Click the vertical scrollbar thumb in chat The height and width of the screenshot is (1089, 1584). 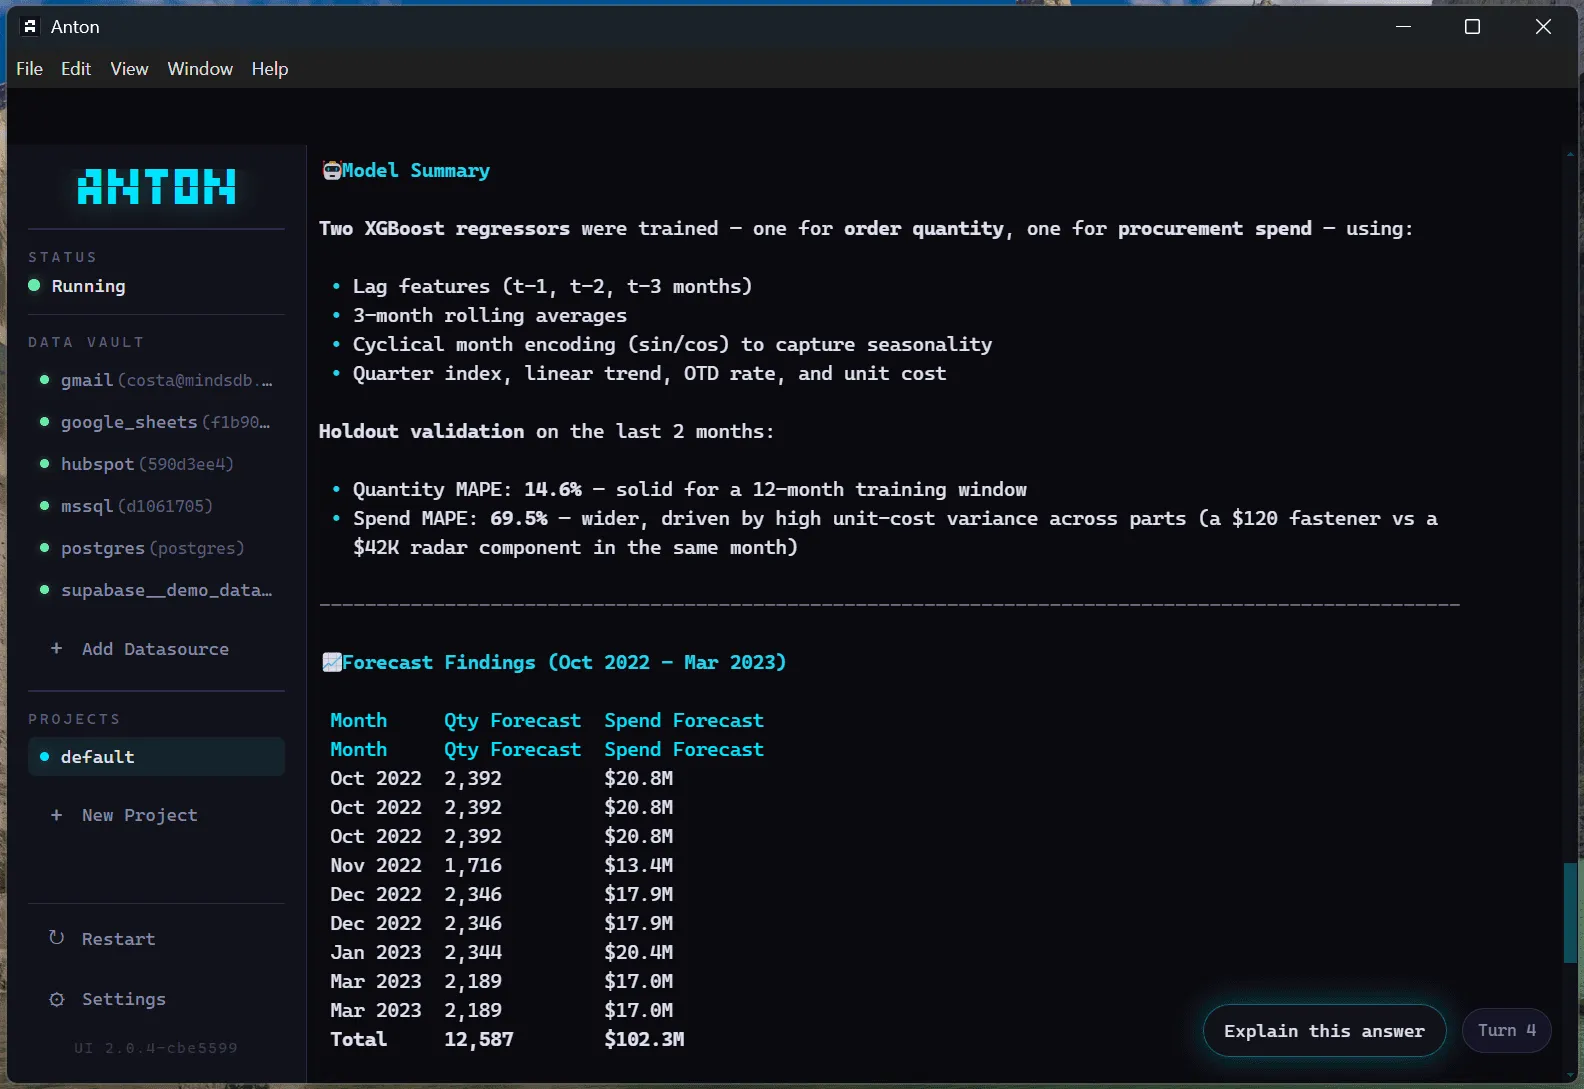[x=1570, y=913]
